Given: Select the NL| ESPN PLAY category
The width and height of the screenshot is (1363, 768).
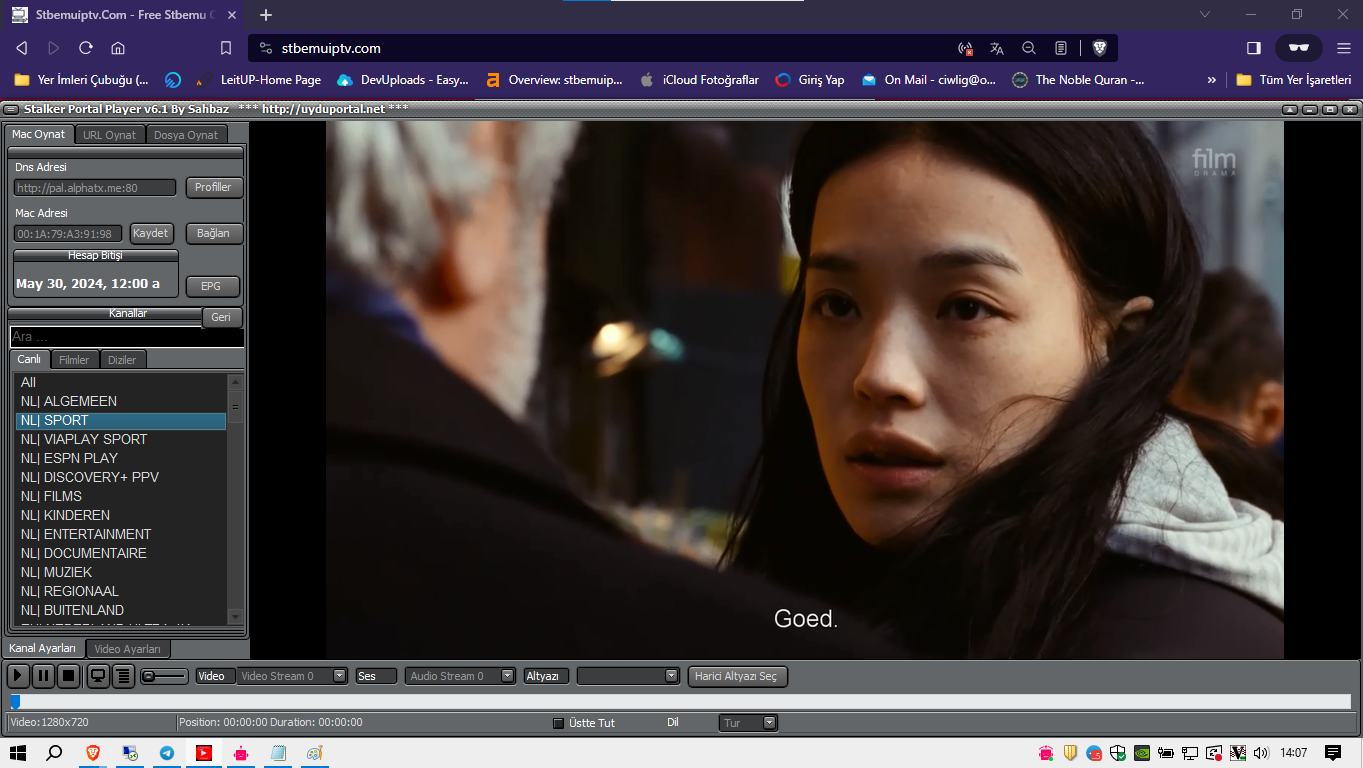Looking at the screenshot, I should pyautogui.click(x=121, y=458).
